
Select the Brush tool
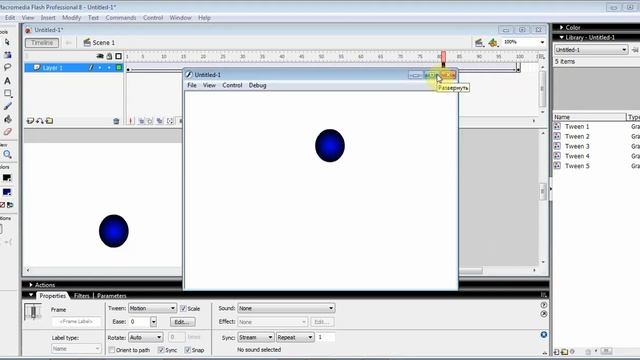click(7, 107)
